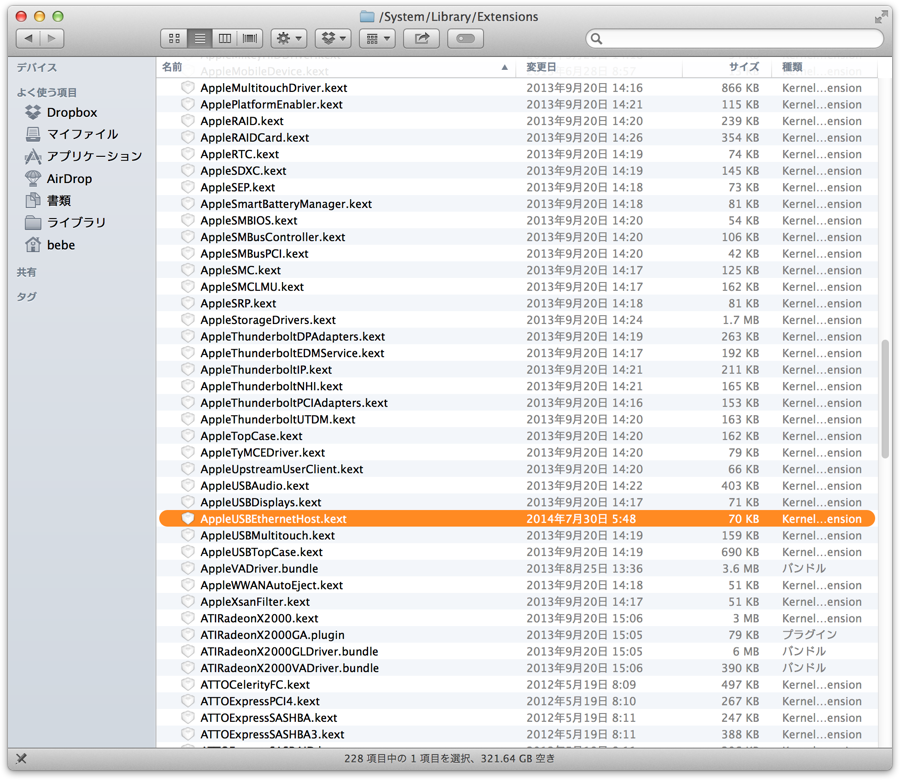
Task: Open アプリケーション in the sidebar
Action: [83, 156]
